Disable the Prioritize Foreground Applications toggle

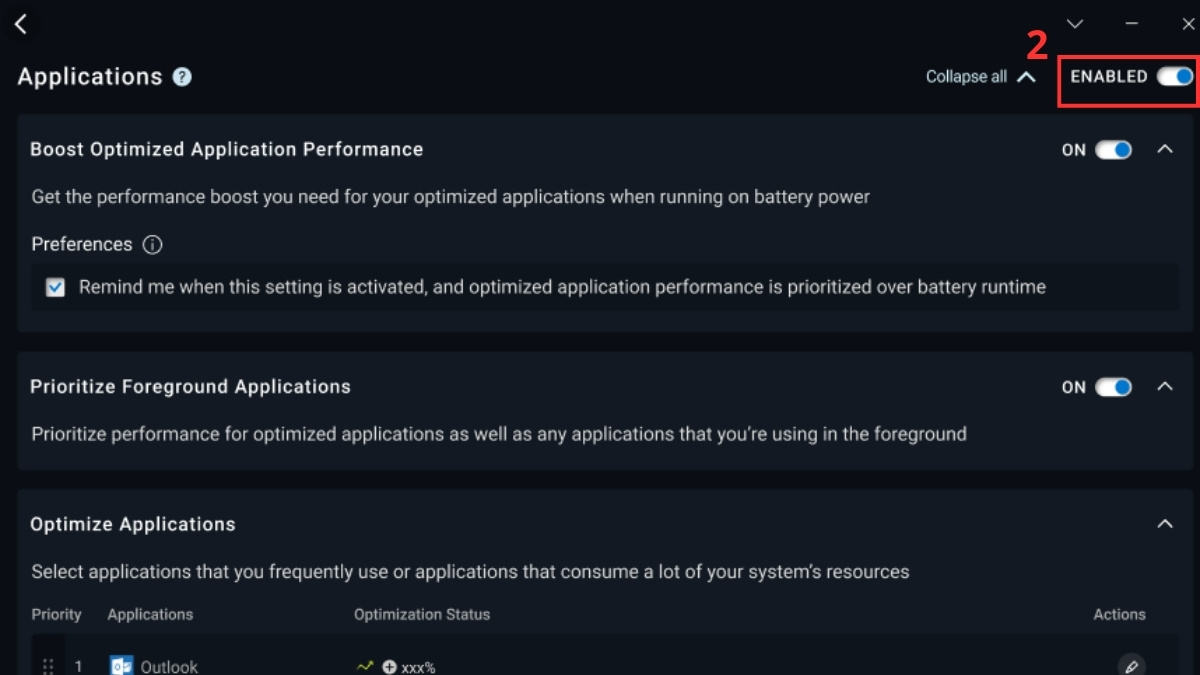1113,387
